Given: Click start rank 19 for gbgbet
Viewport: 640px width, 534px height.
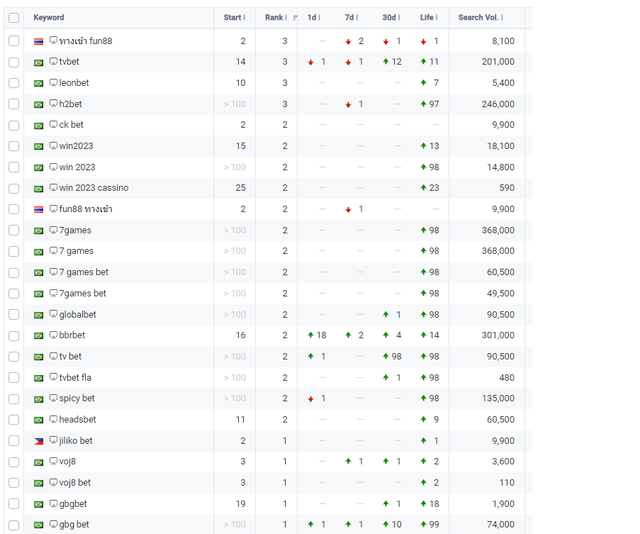Looking at the screenshot, I should point(240,504).
